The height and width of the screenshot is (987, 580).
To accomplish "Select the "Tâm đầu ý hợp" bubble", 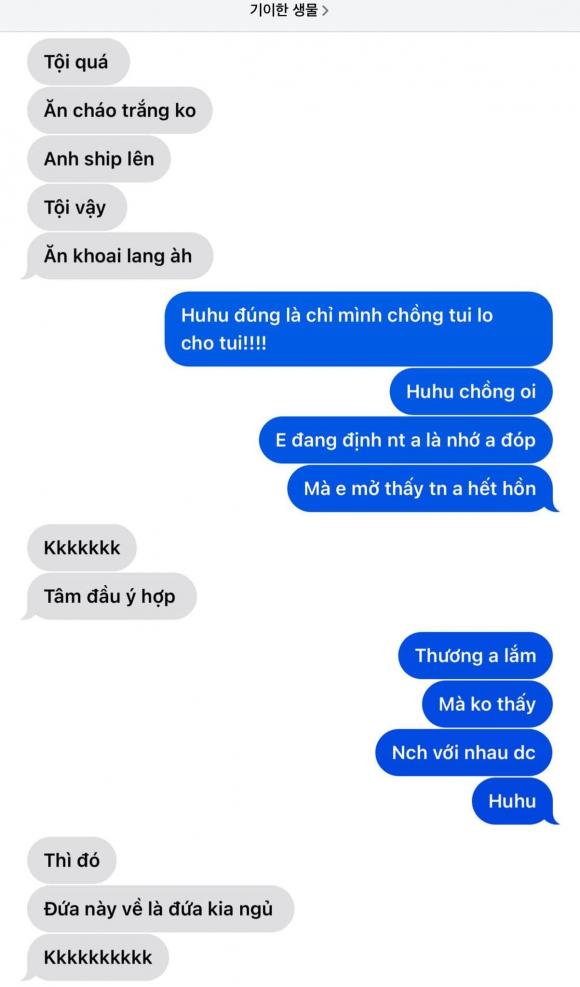I will pos(110,596).
